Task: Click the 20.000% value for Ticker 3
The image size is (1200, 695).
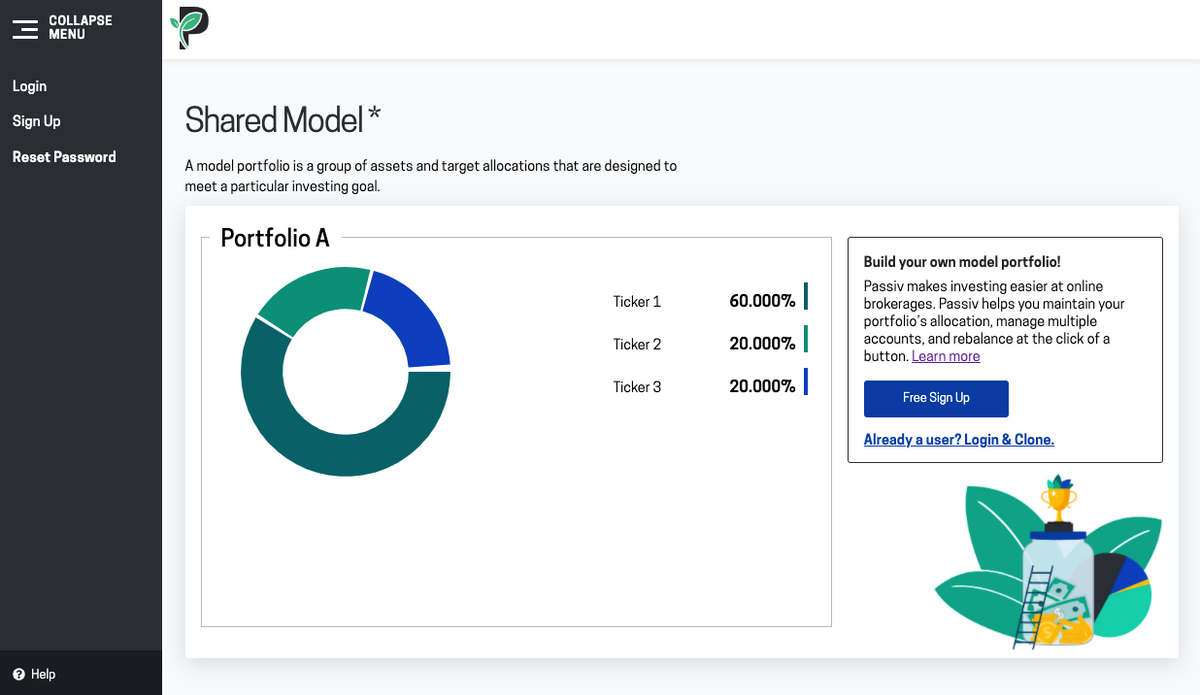Action: (x=762, y=386)
